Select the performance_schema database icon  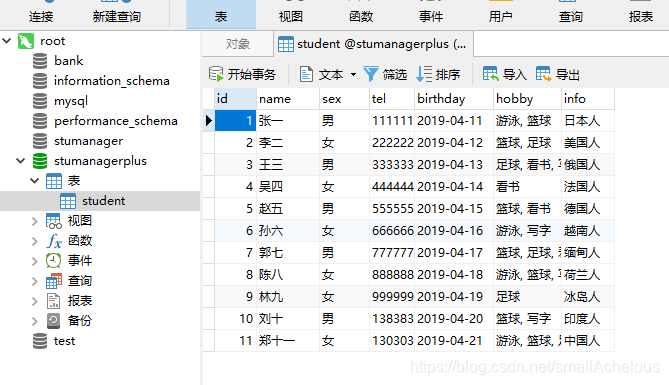[x=40, y=121]
